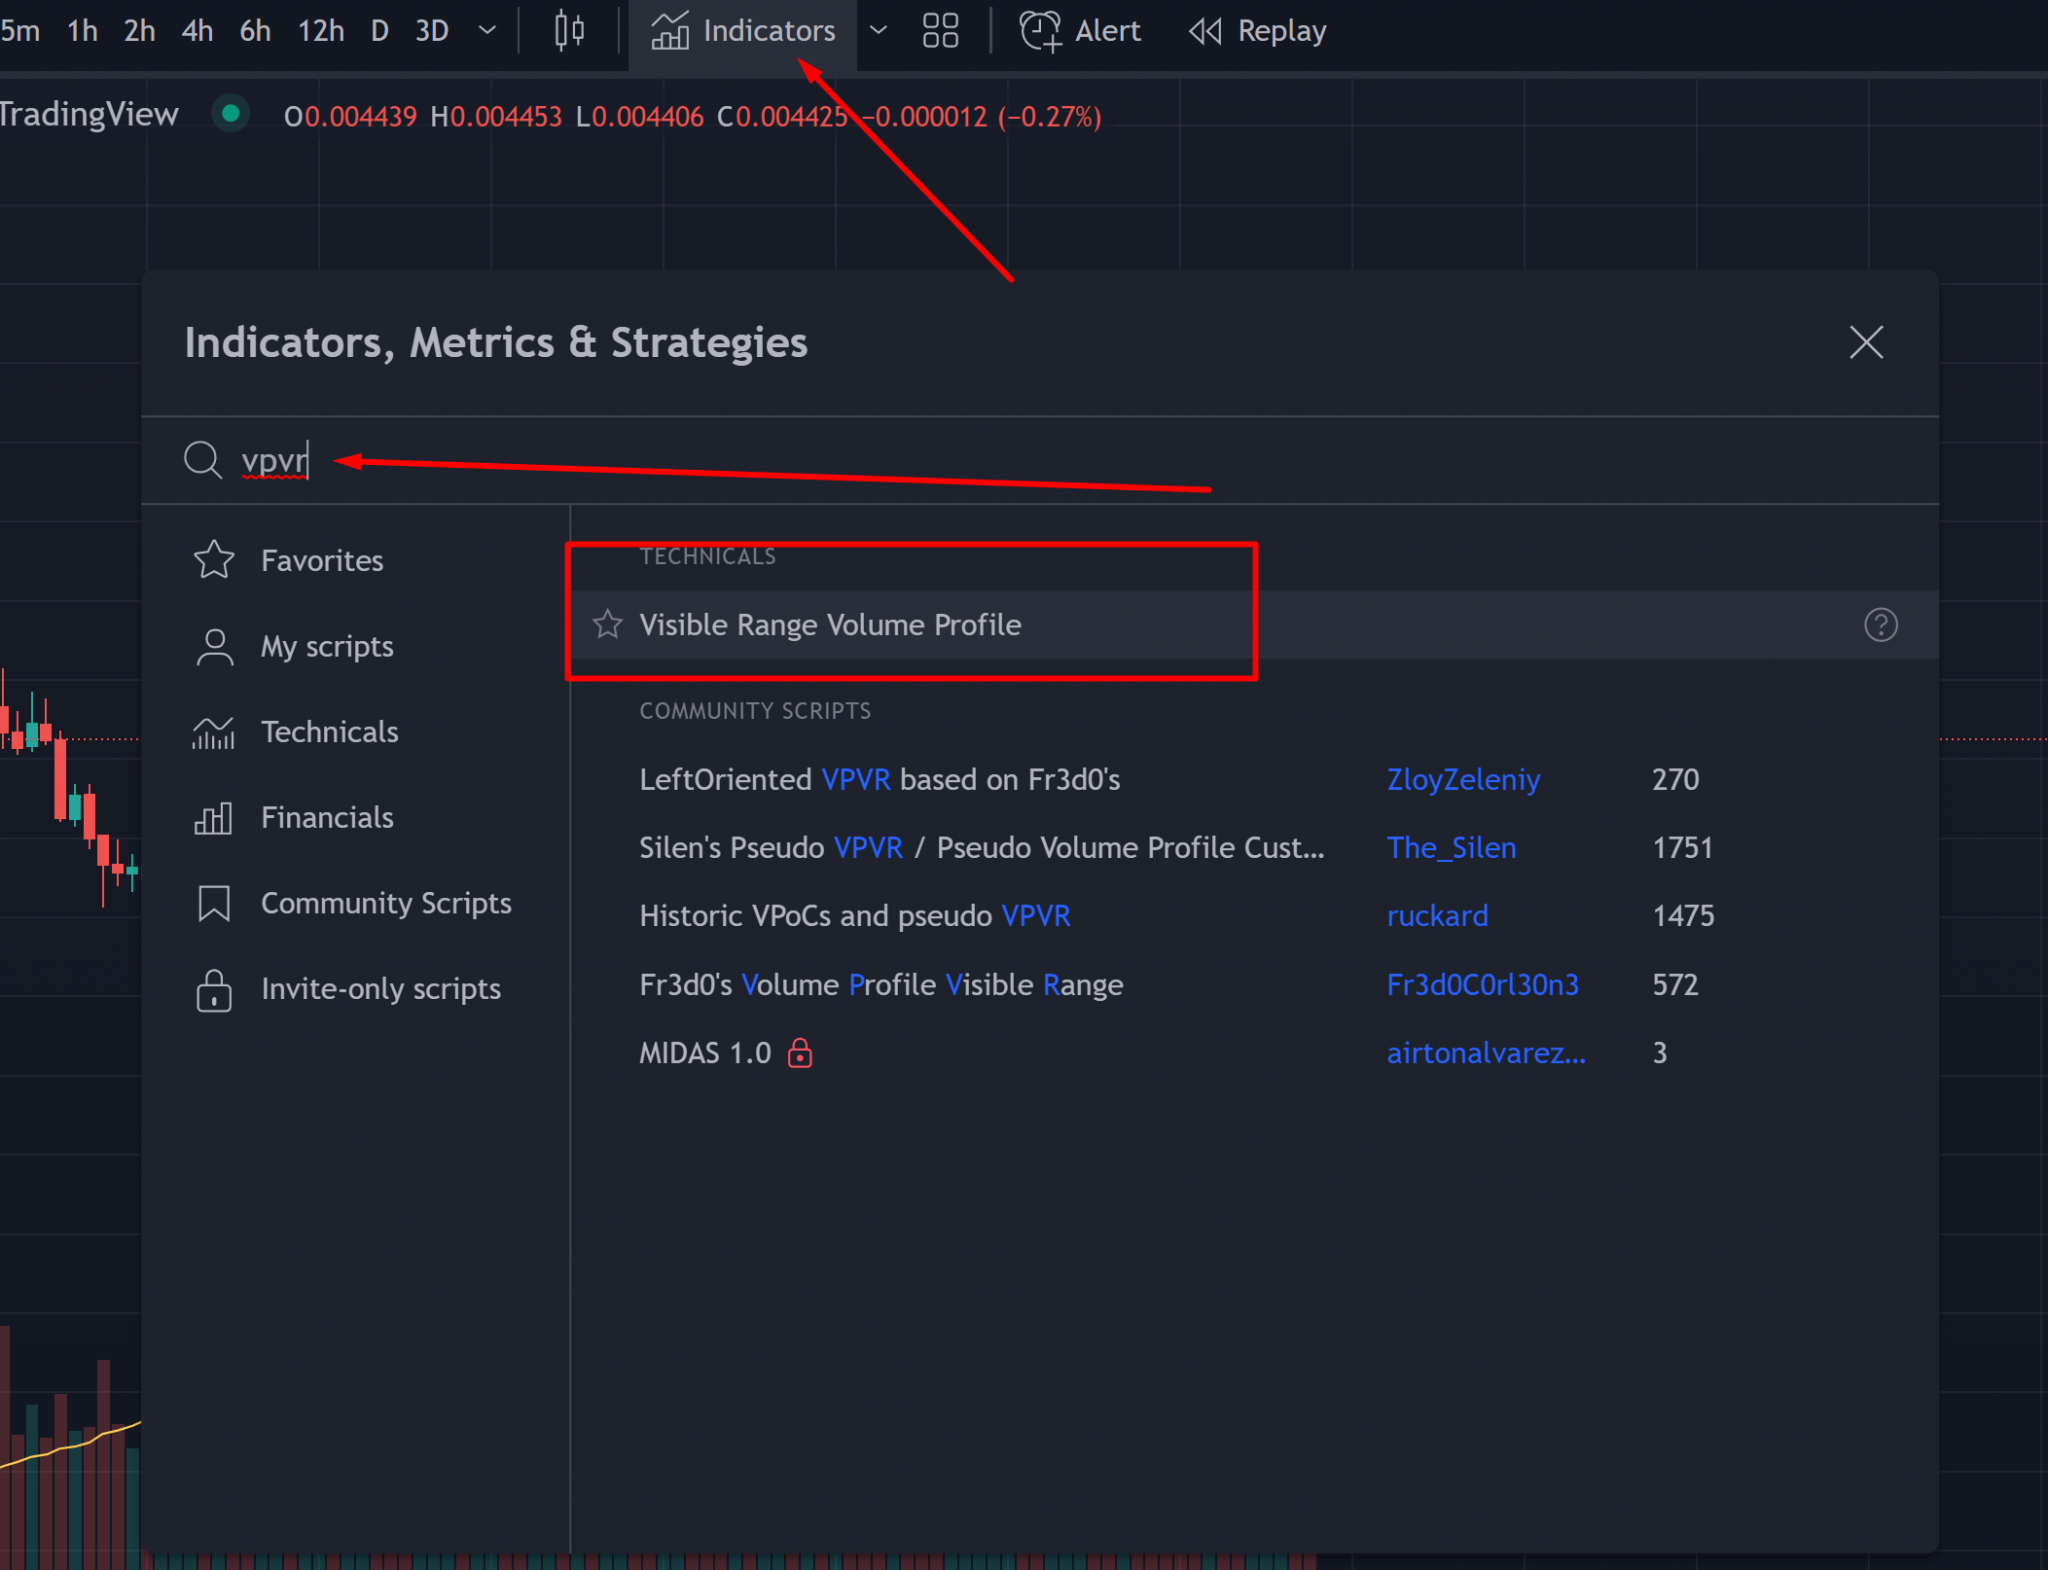Expand the timeframe list chevron after 3D
The height and width of the screenshot is (1570, 2048).
pos(487,31)
